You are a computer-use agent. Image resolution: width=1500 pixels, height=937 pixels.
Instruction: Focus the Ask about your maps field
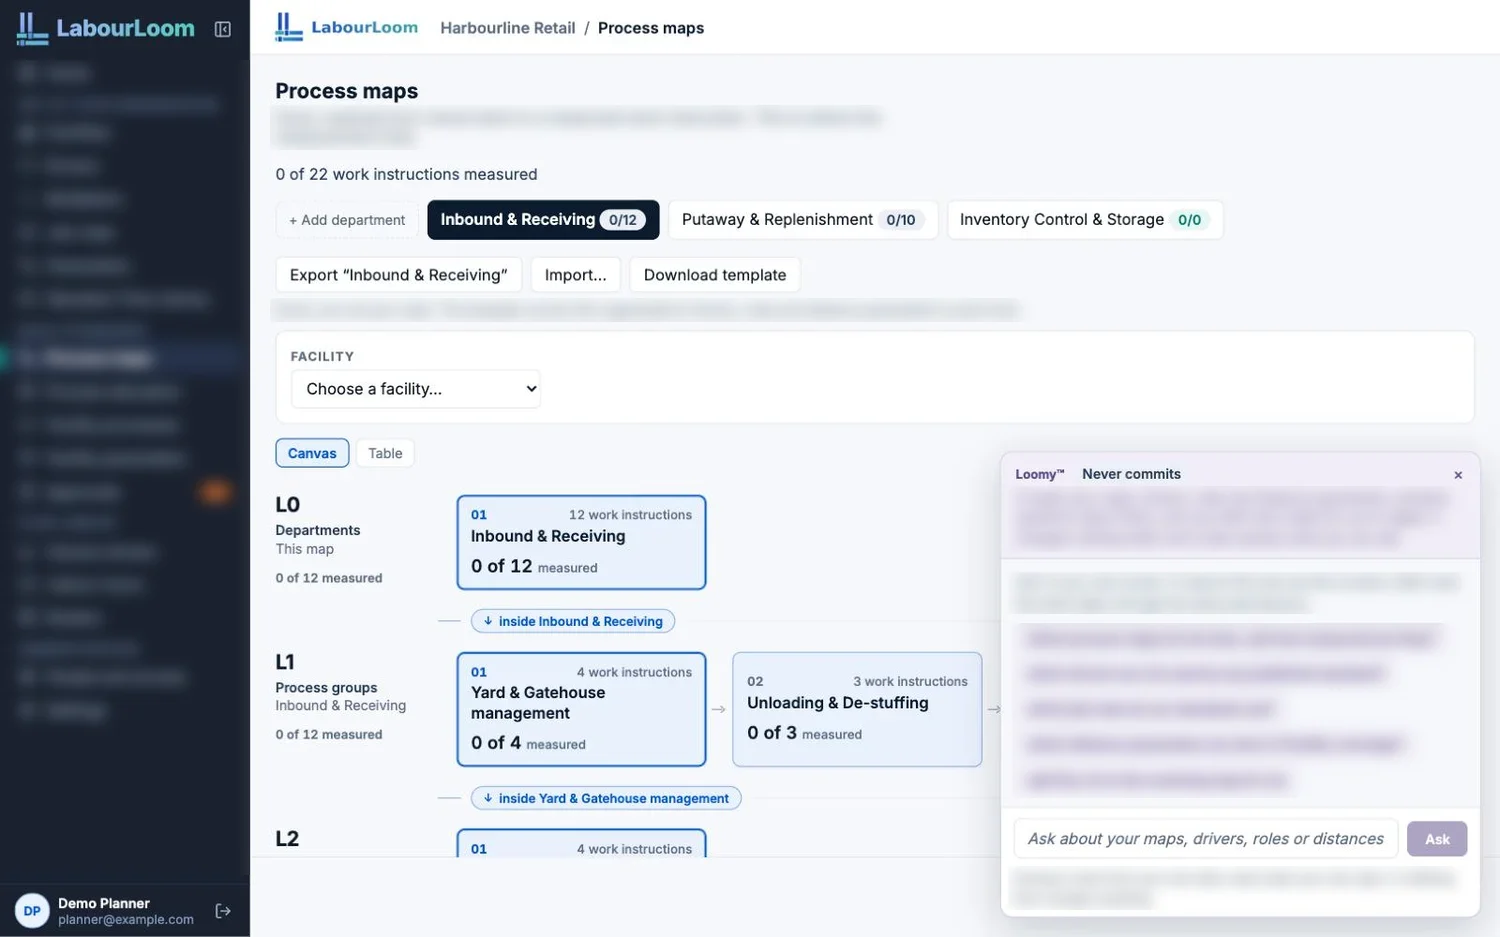(1206, 839)
